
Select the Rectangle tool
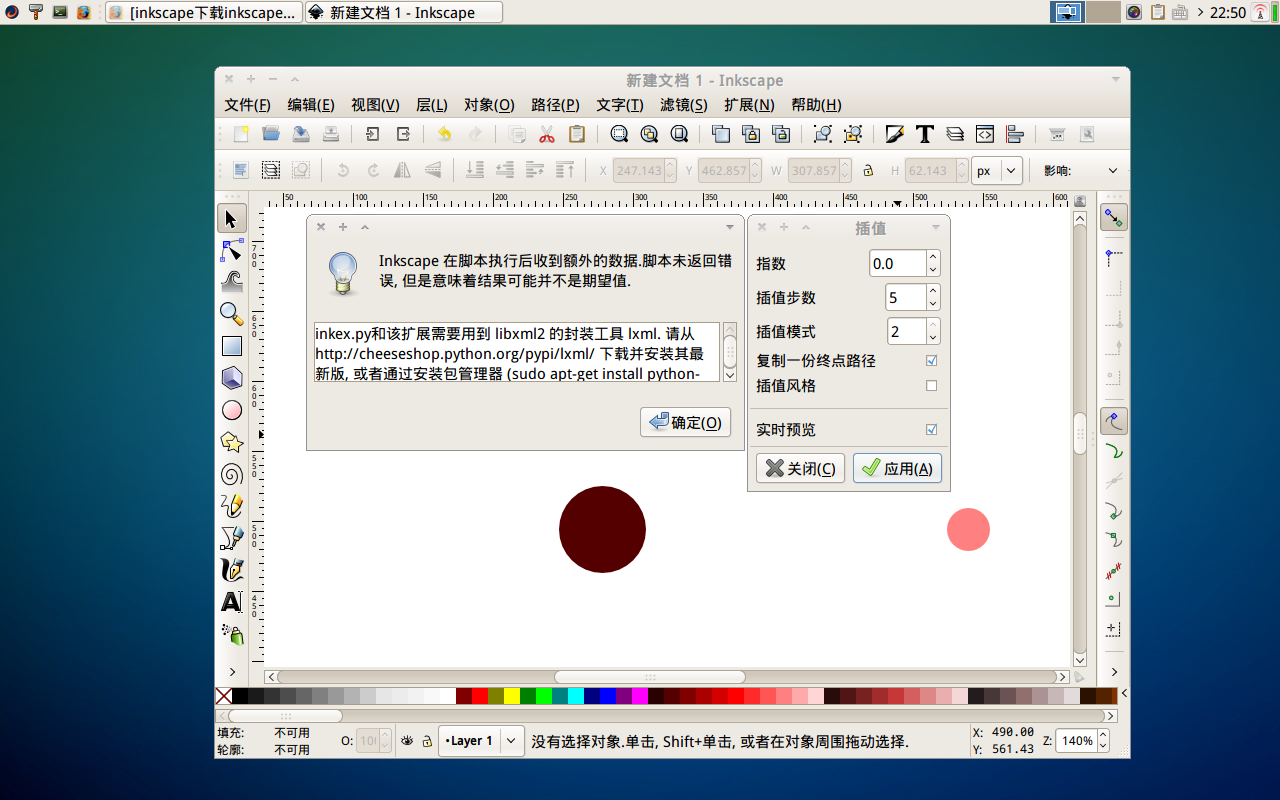[232, 347]
